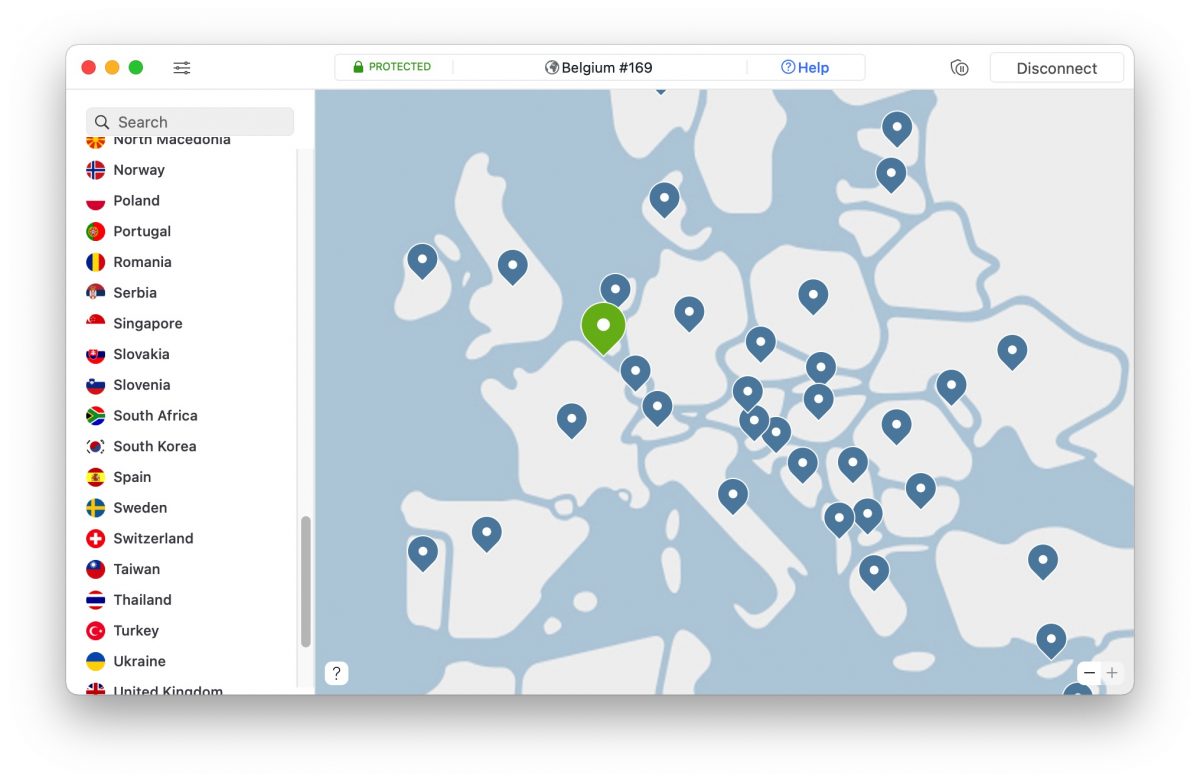
Task: Select the map pin over France
Action: pyautogui.click(x=571, y=420)
